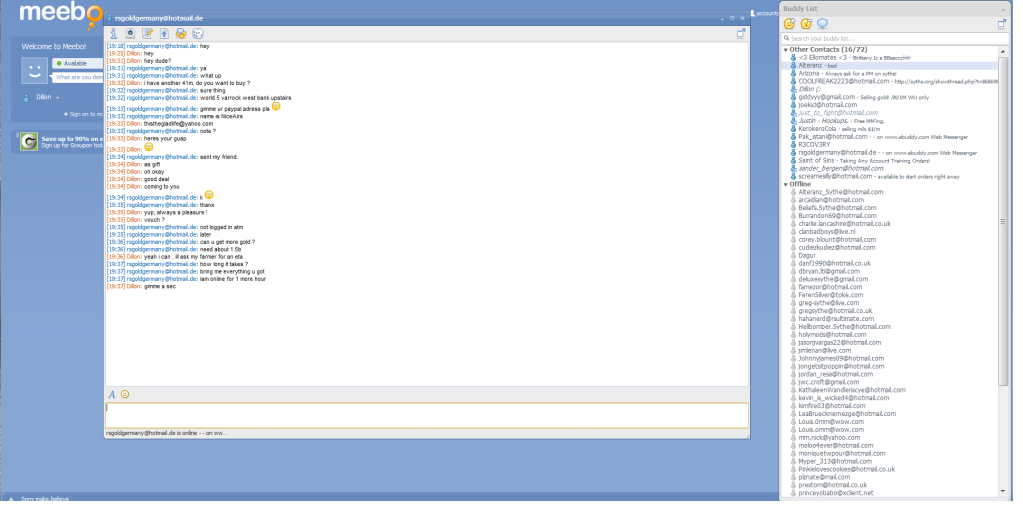This screenshot has width=1023, height=510.
Task: Collapse the Other Contacts group
Action: [786, 50]
